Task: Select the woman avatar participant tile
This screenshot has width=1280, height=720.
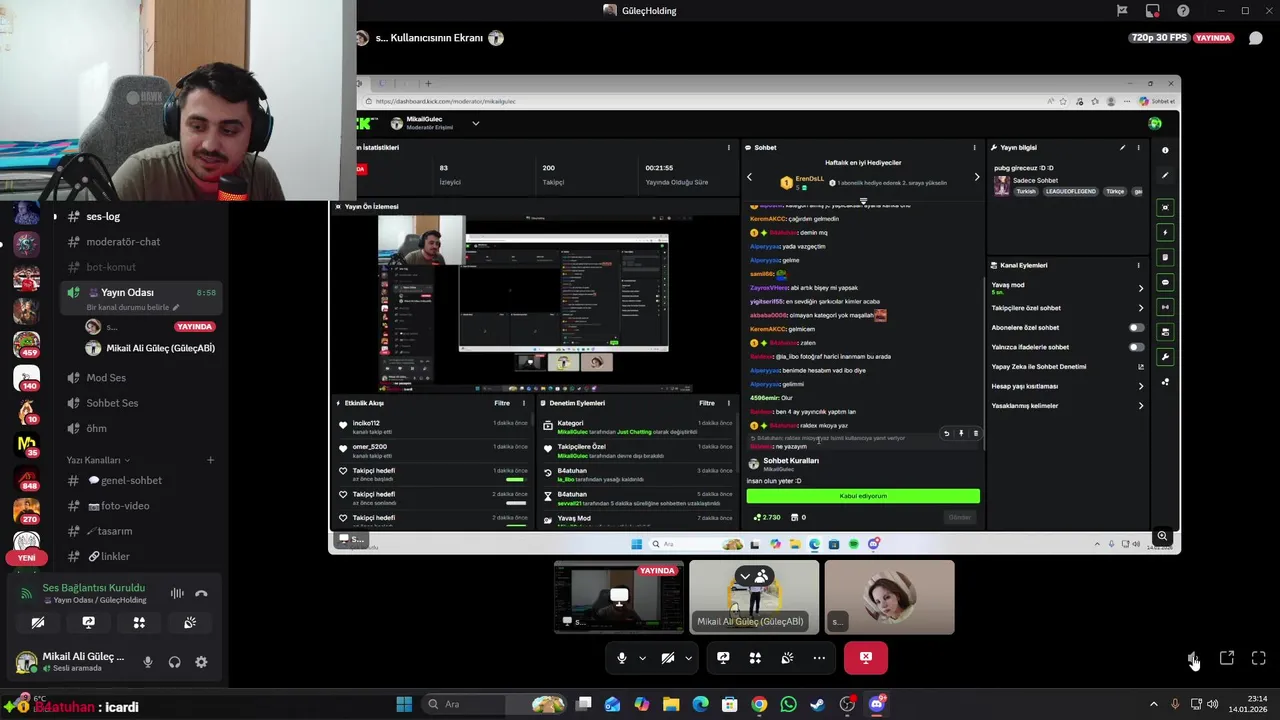Action: pyautogui.click(x=889, y=597)
